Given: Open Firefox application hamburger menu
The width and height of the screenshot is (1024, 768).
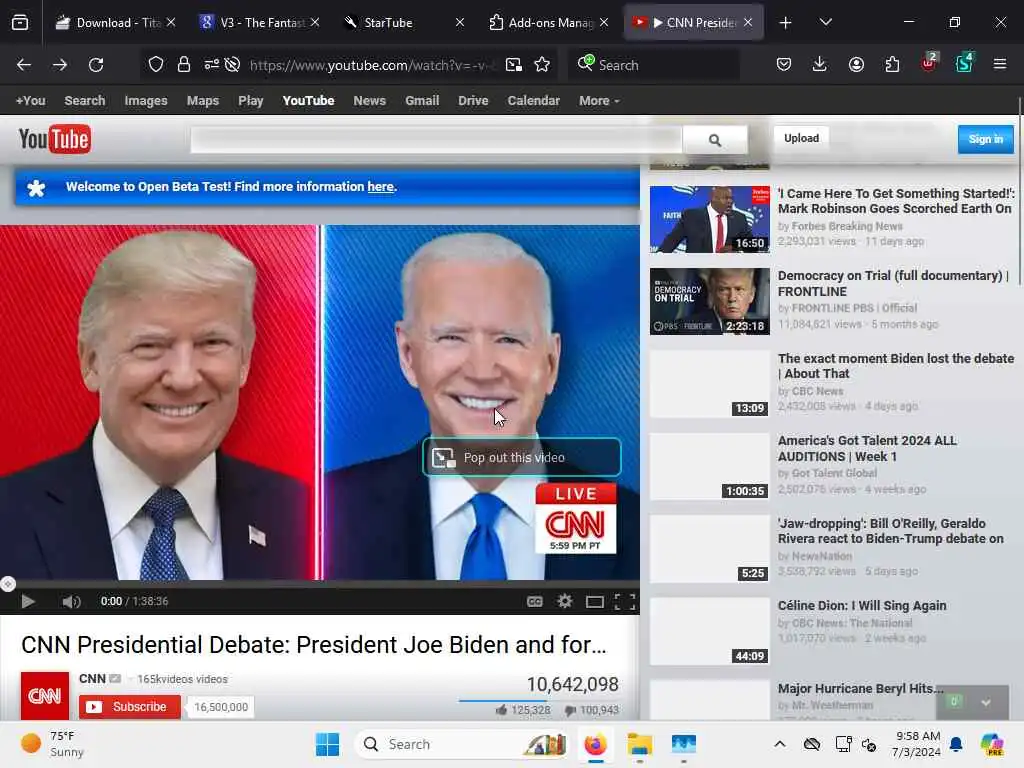Looking at the screenshot, I should click(1000, 64).
